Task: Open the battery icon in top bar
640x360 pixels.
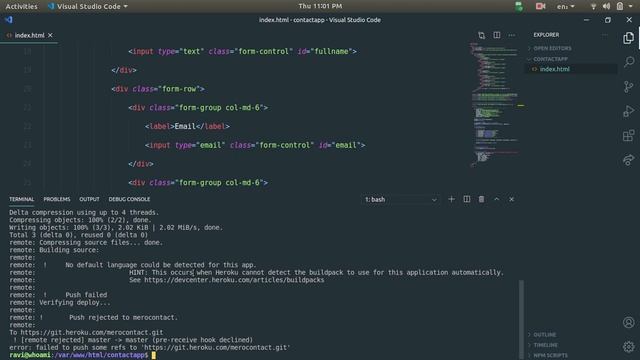Action: pyautogui.click(x=620, y=6)
